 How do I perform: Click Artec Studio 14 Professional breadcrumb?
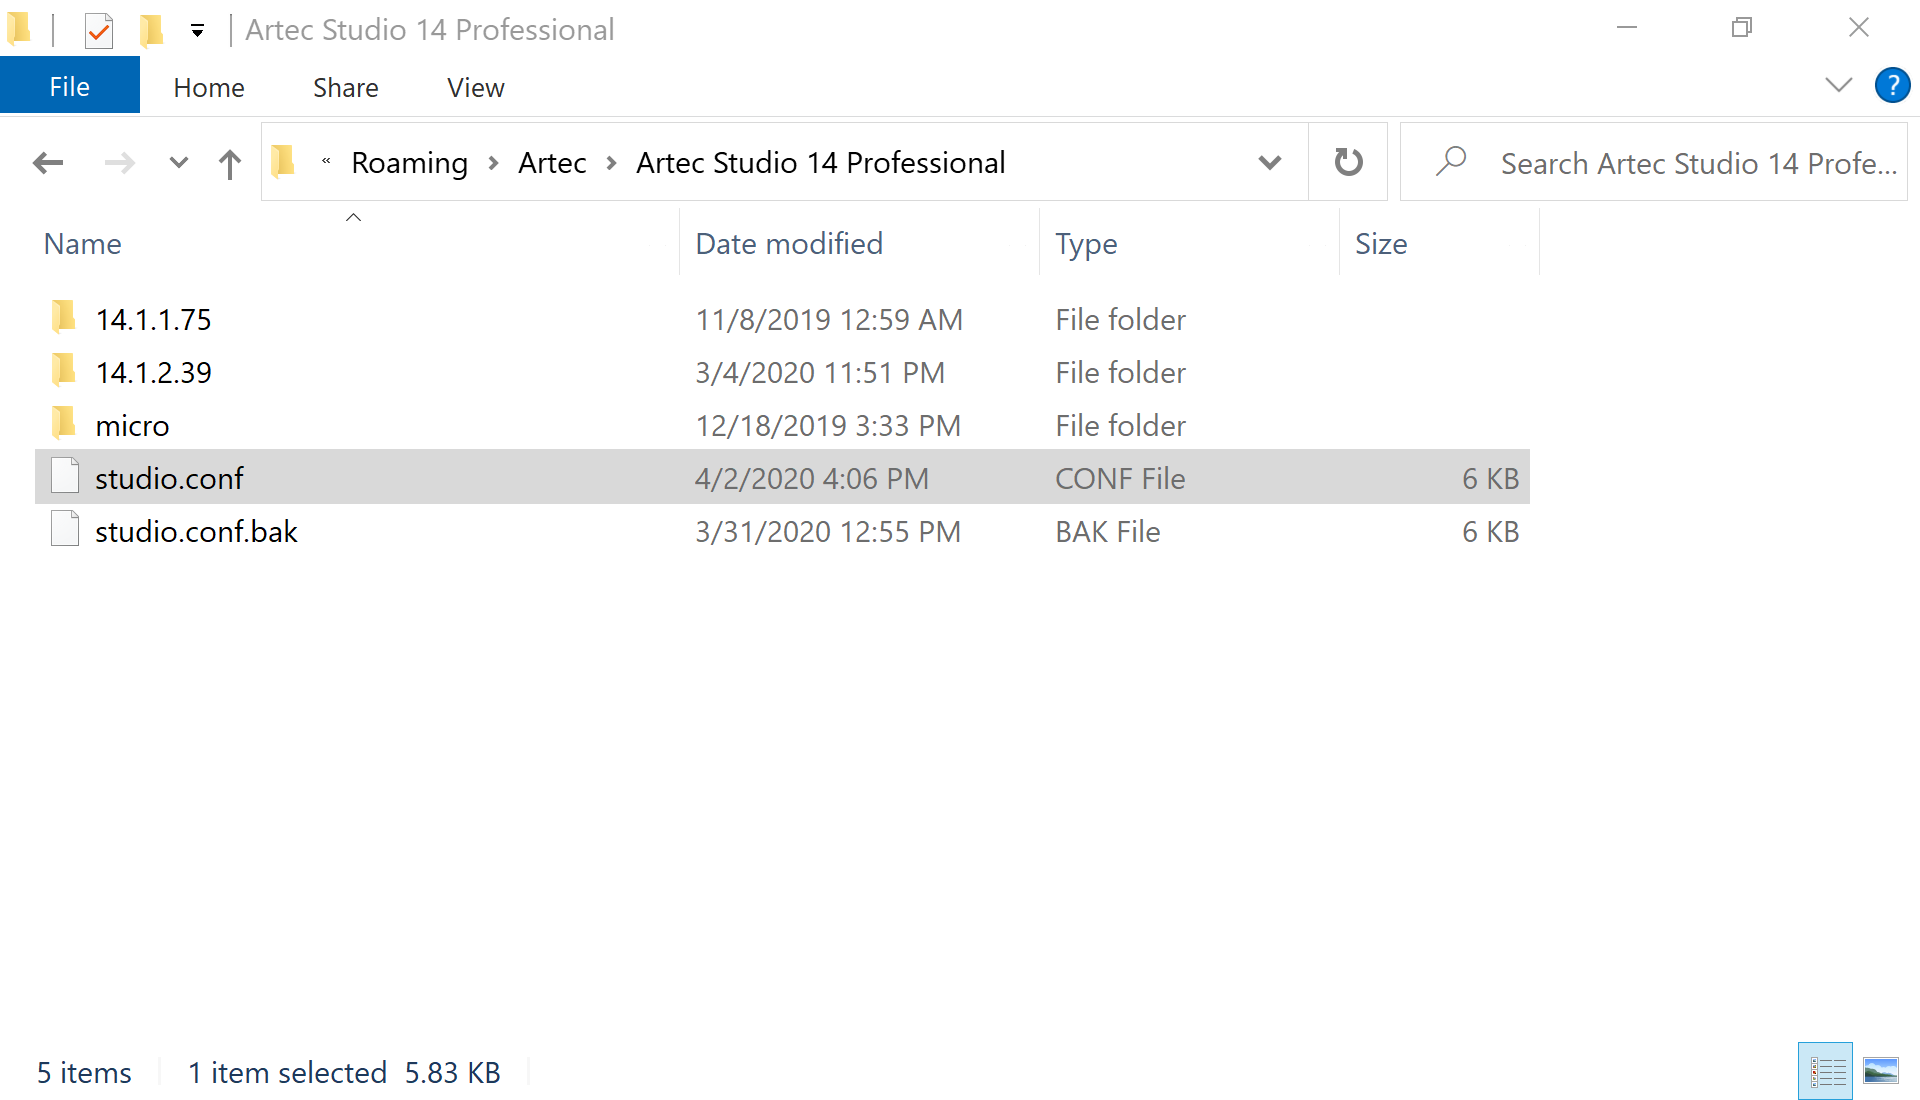(x=820, y=162)
